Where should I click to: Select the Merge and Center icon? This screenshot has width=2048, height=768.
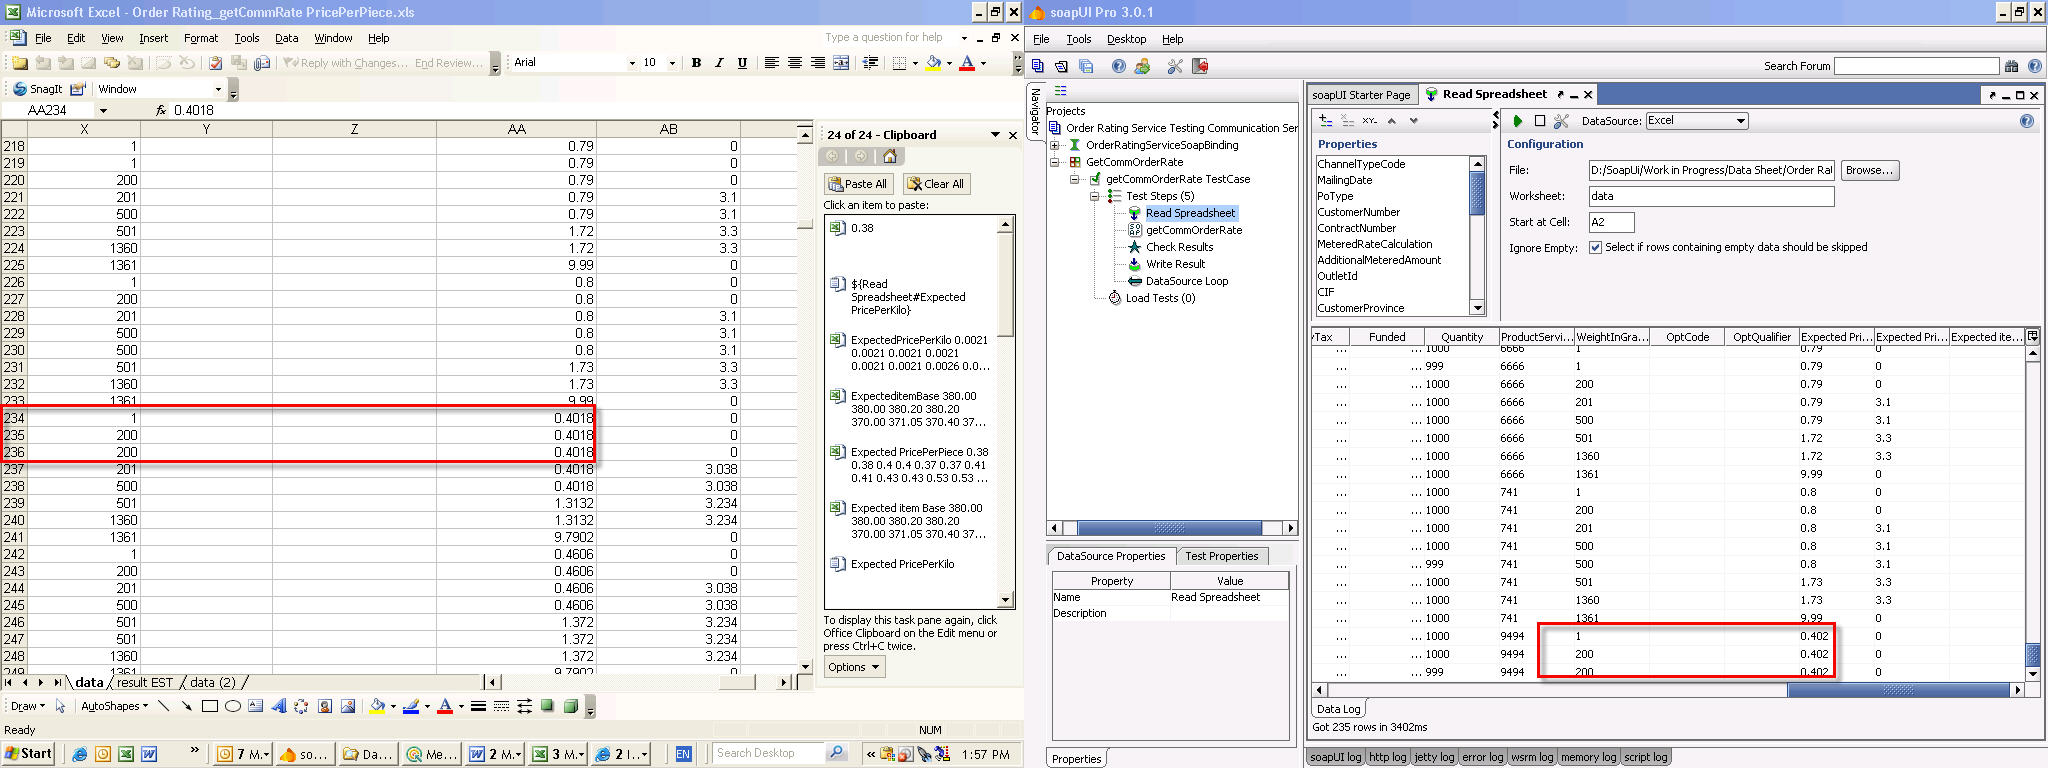click(x=841, y=63)
